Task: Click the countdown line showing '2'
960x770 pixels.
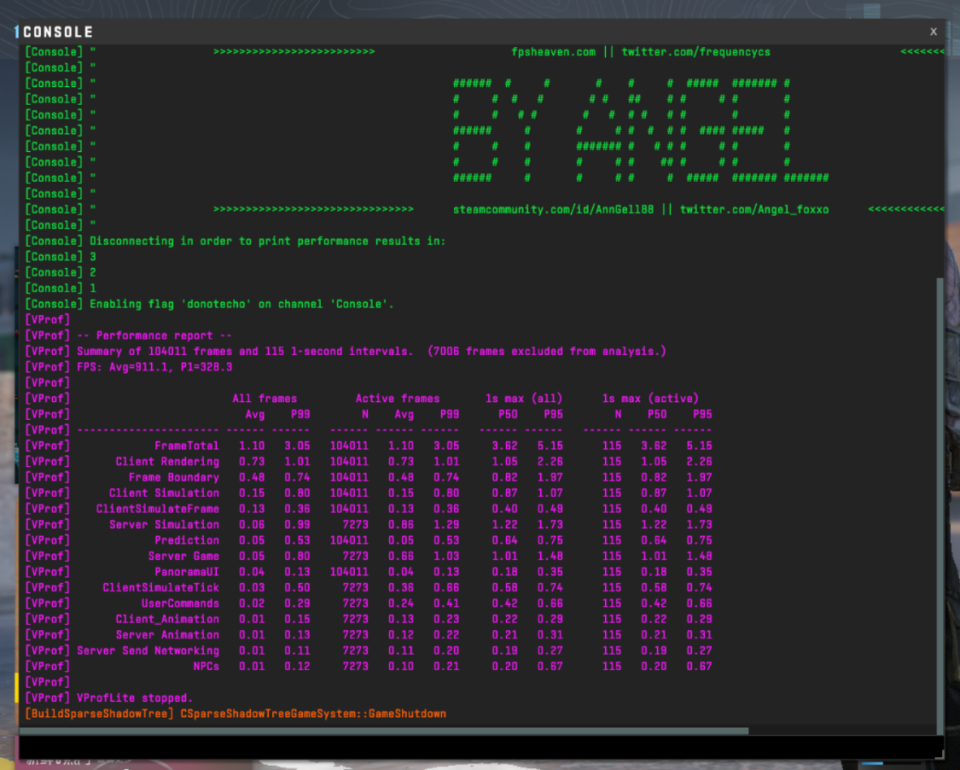Action: pos(93,272)
